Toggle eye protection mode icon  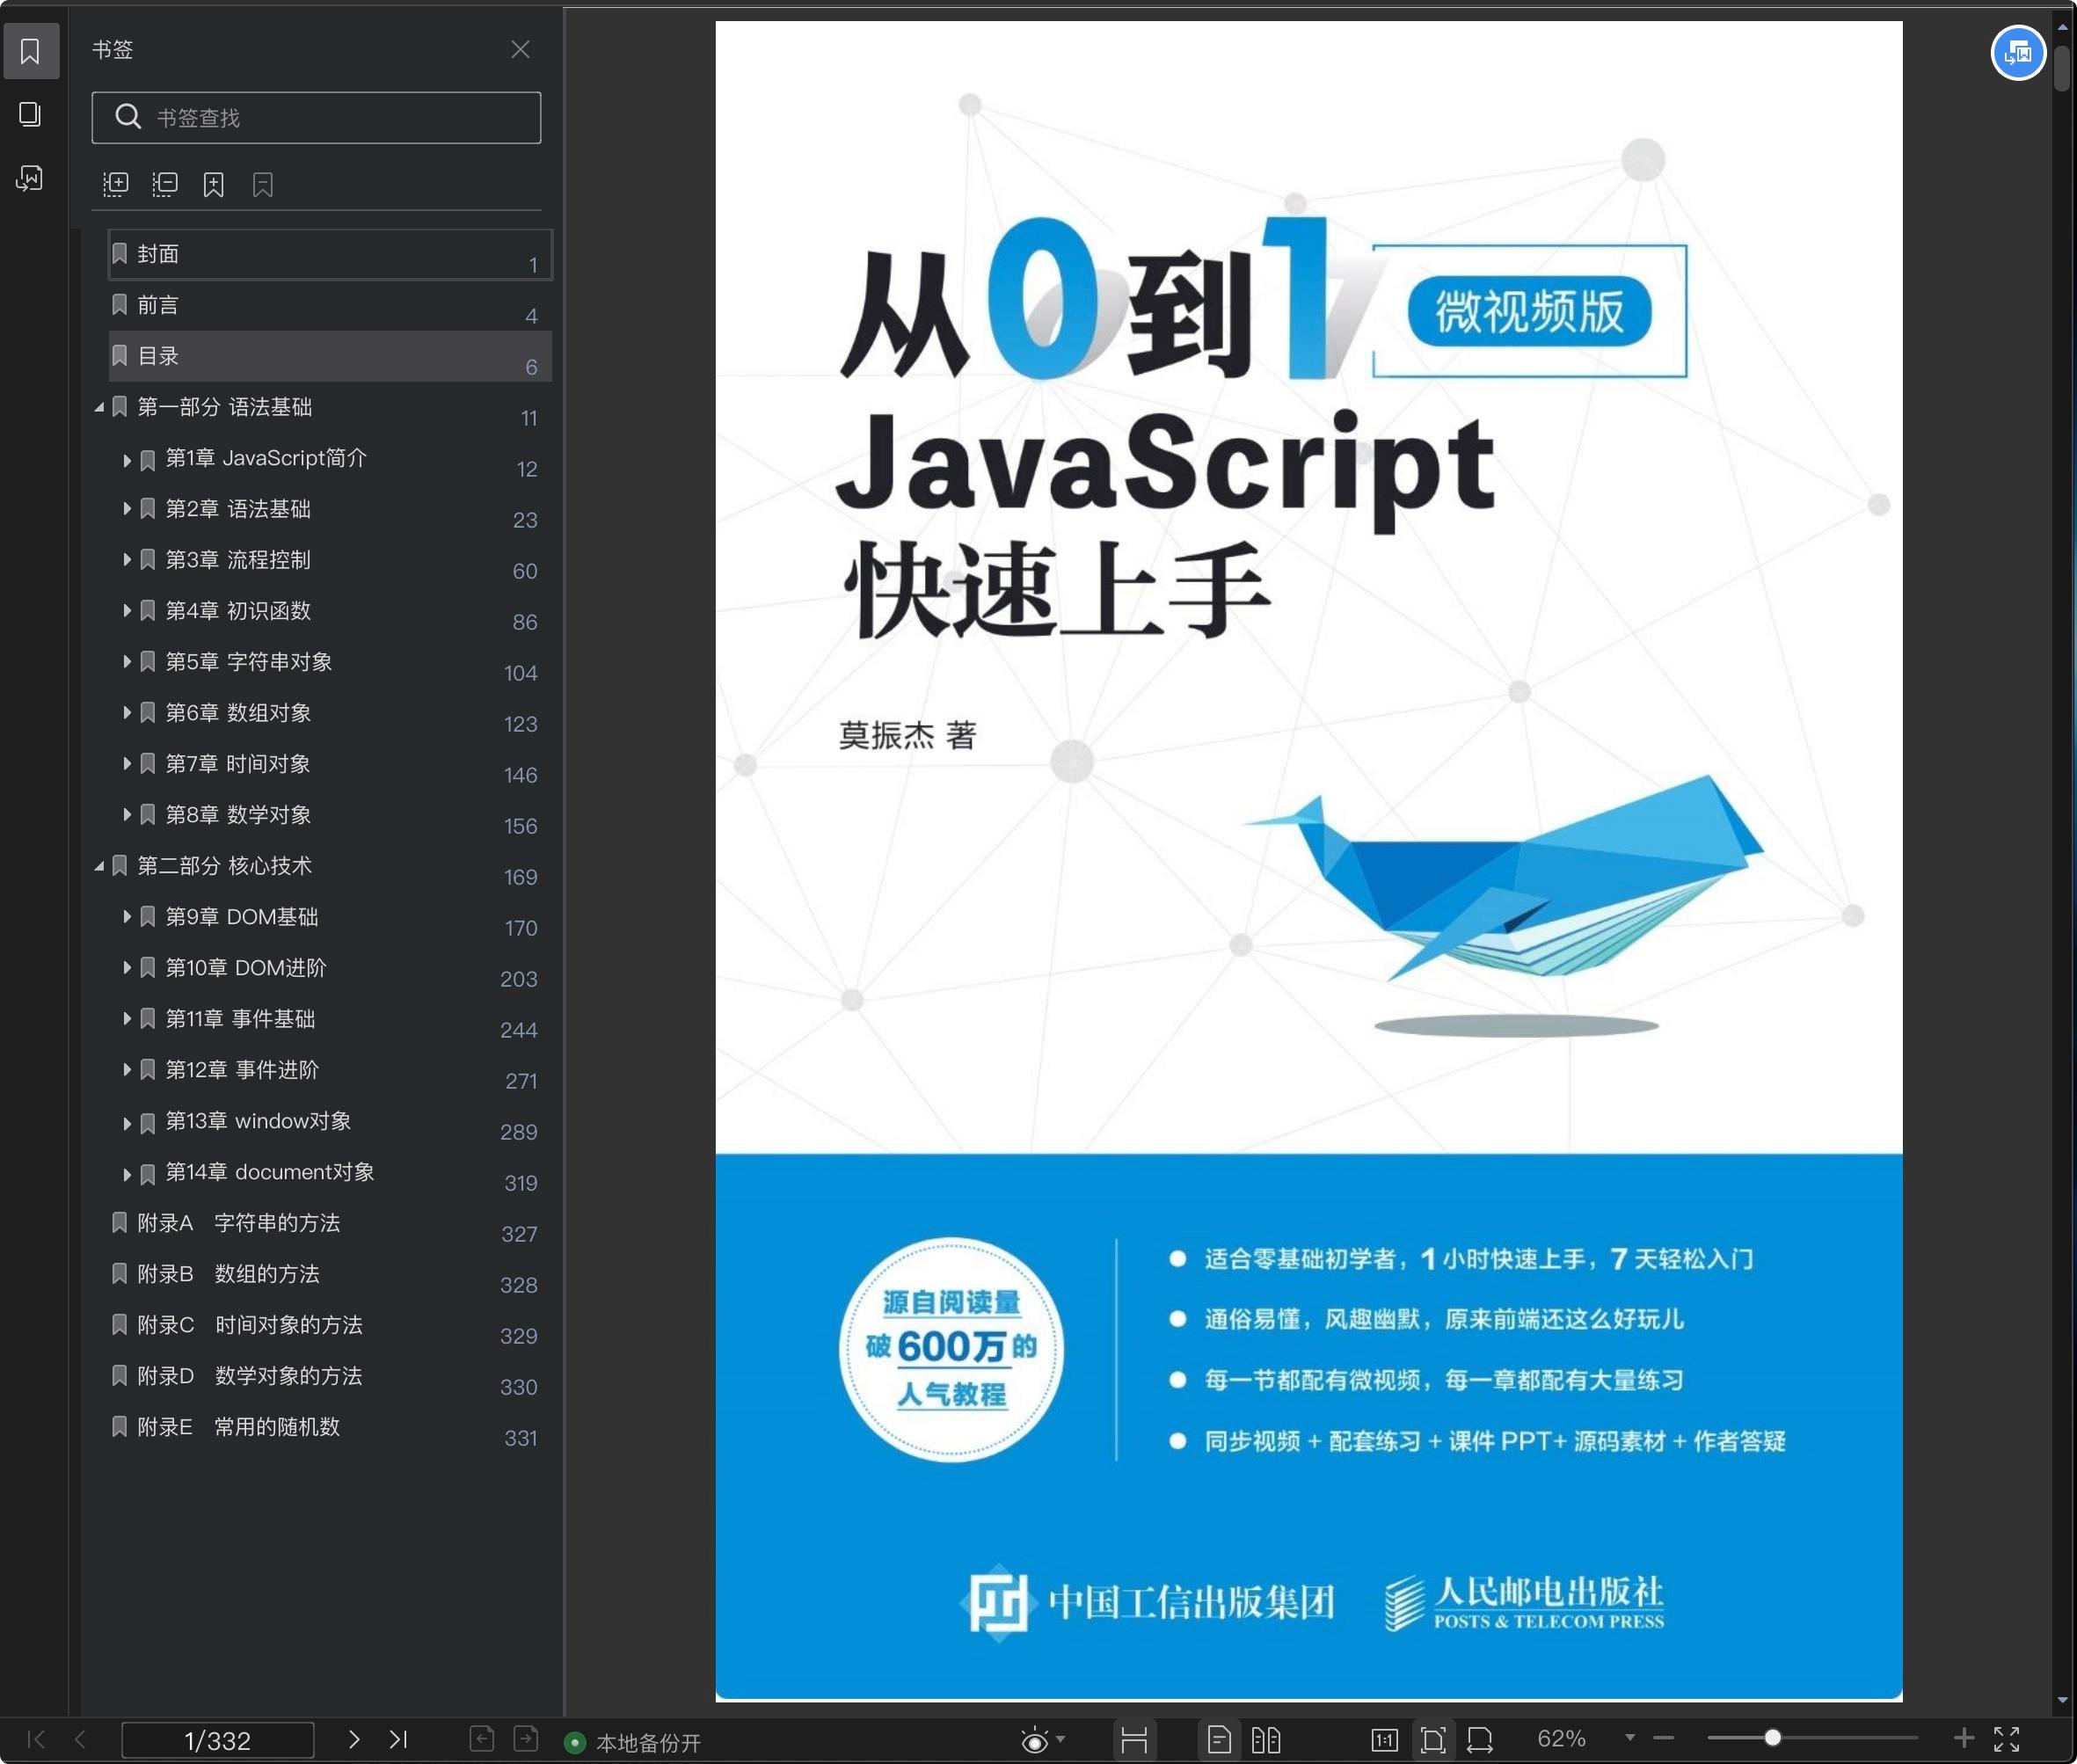[x=1035, y=1741]
